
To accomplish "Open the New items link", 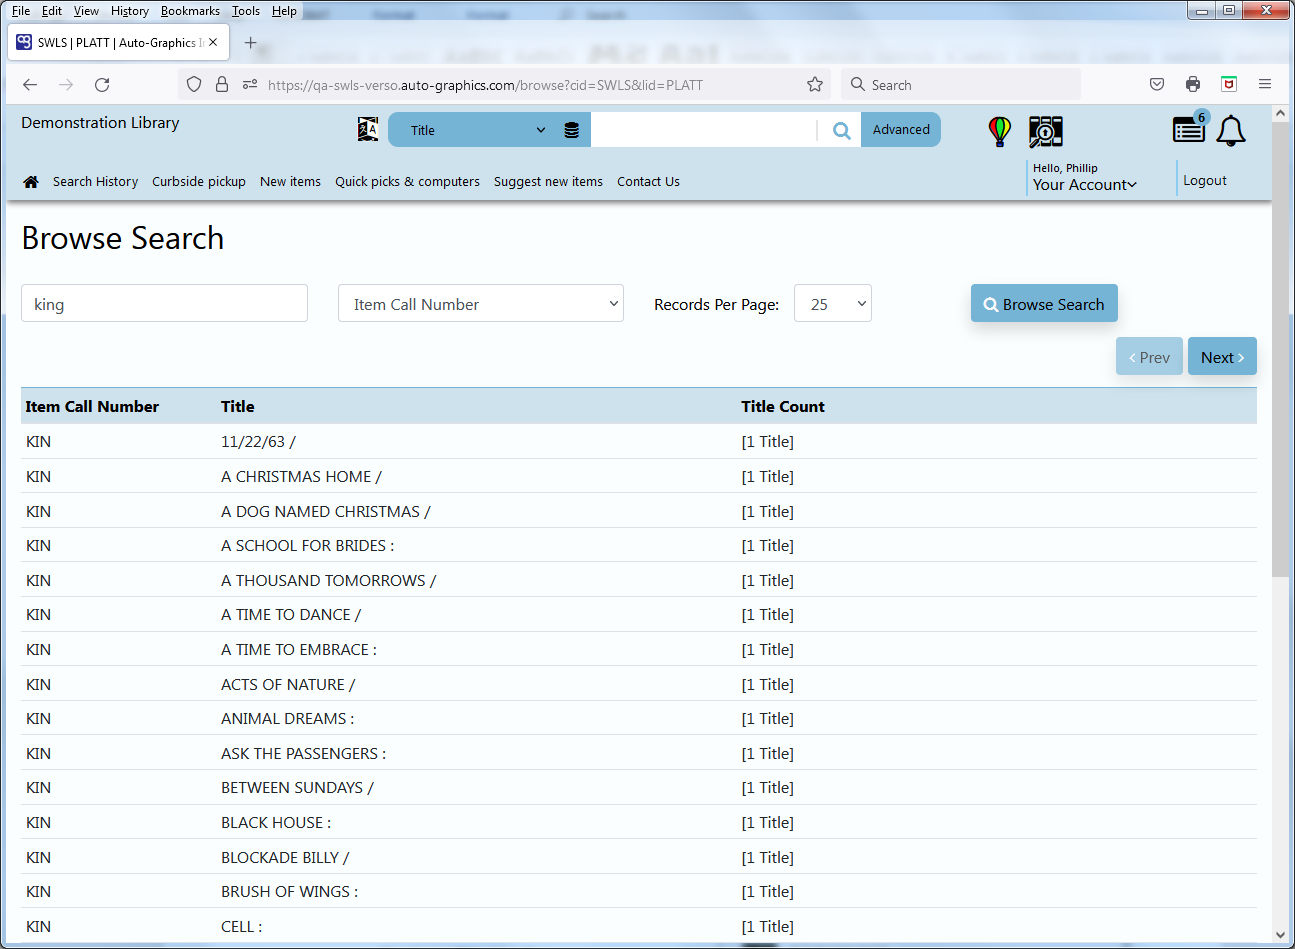I will tap(290, 182).
